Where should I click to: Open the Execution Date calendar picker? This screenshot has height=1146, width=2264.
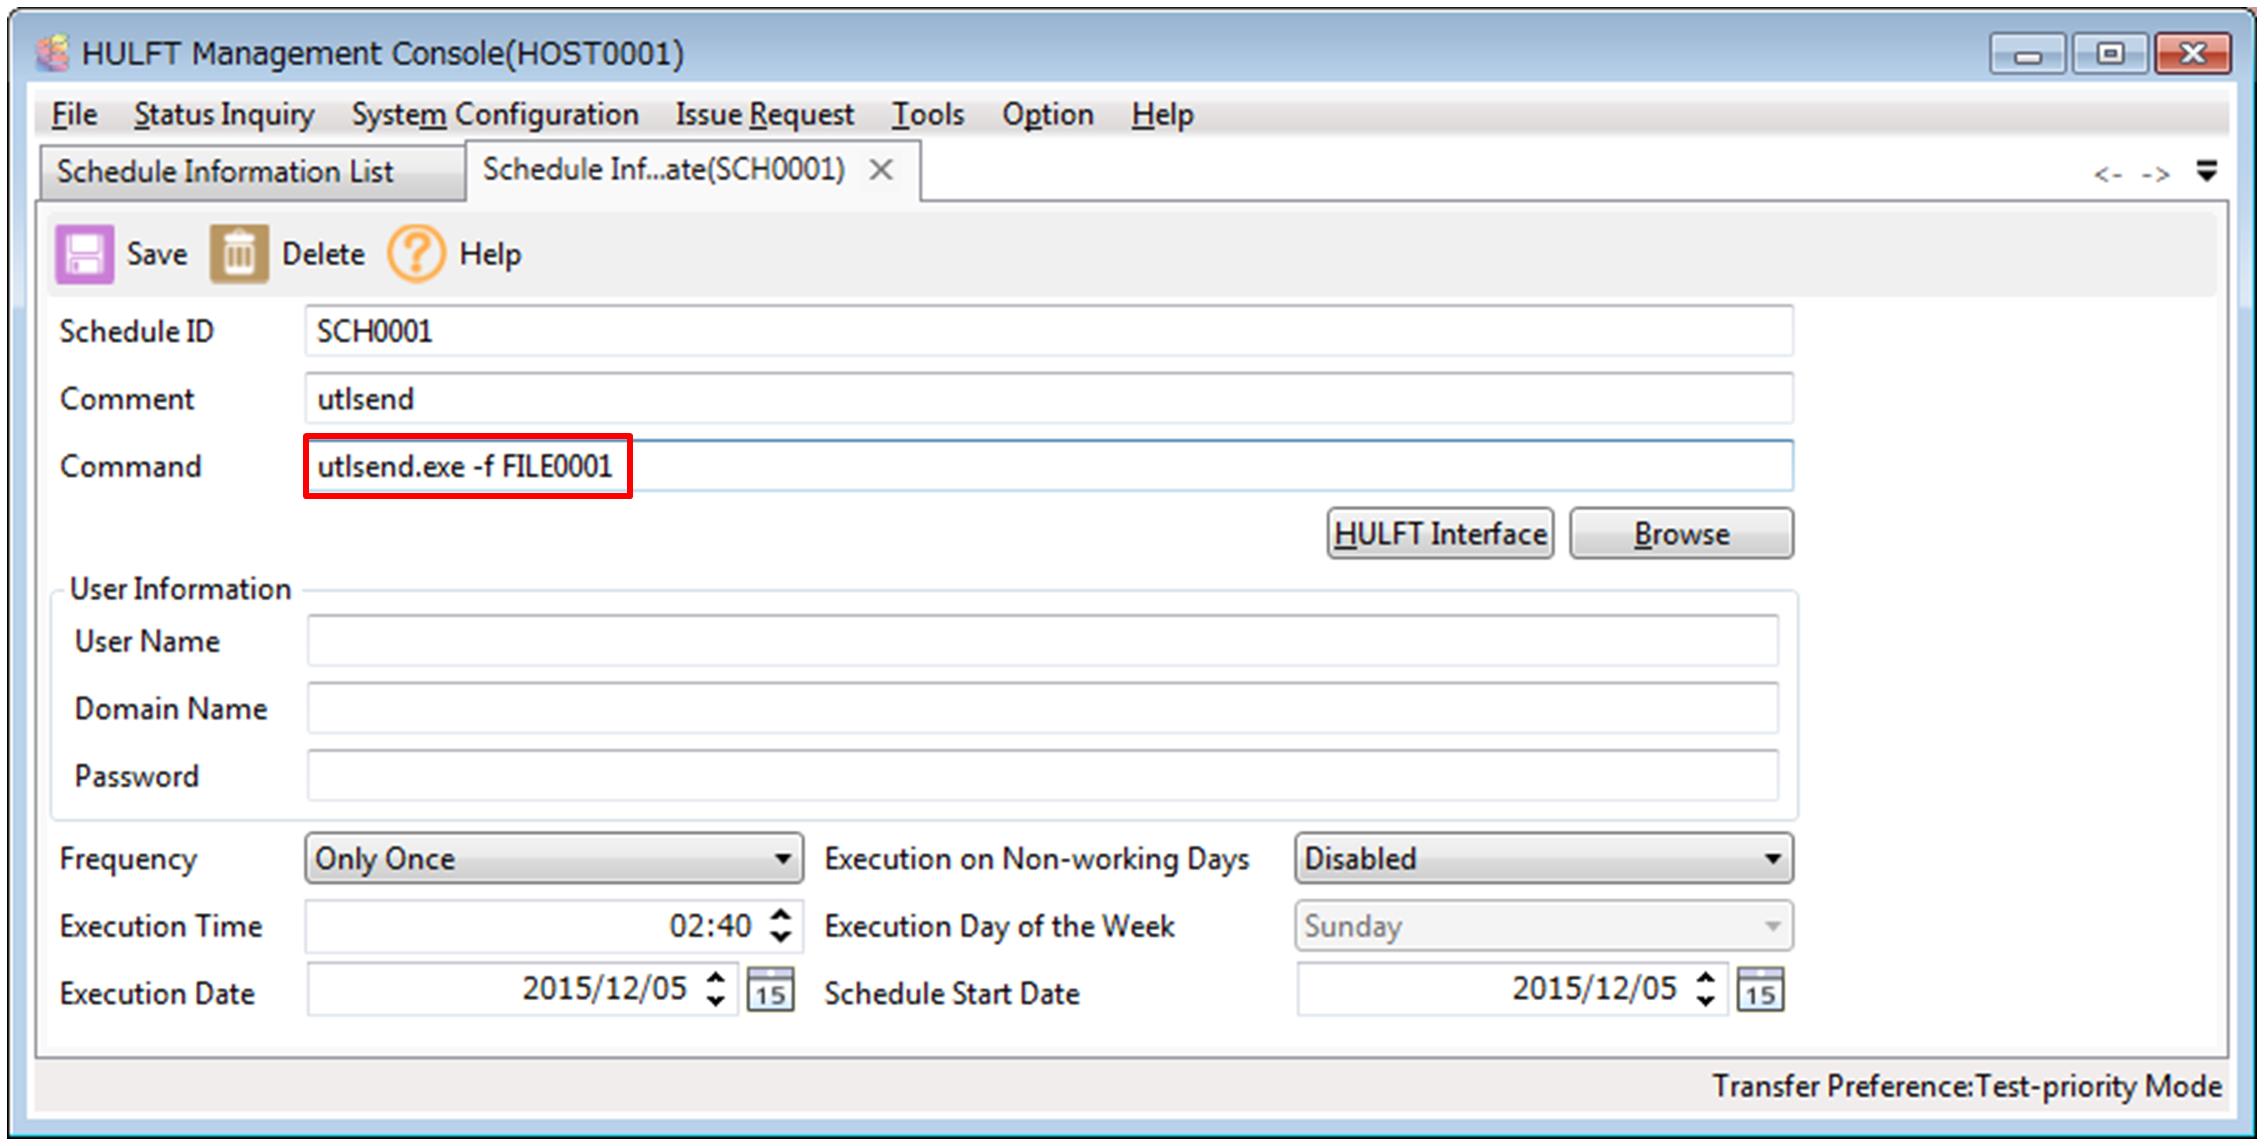click(x=771, y=990)
